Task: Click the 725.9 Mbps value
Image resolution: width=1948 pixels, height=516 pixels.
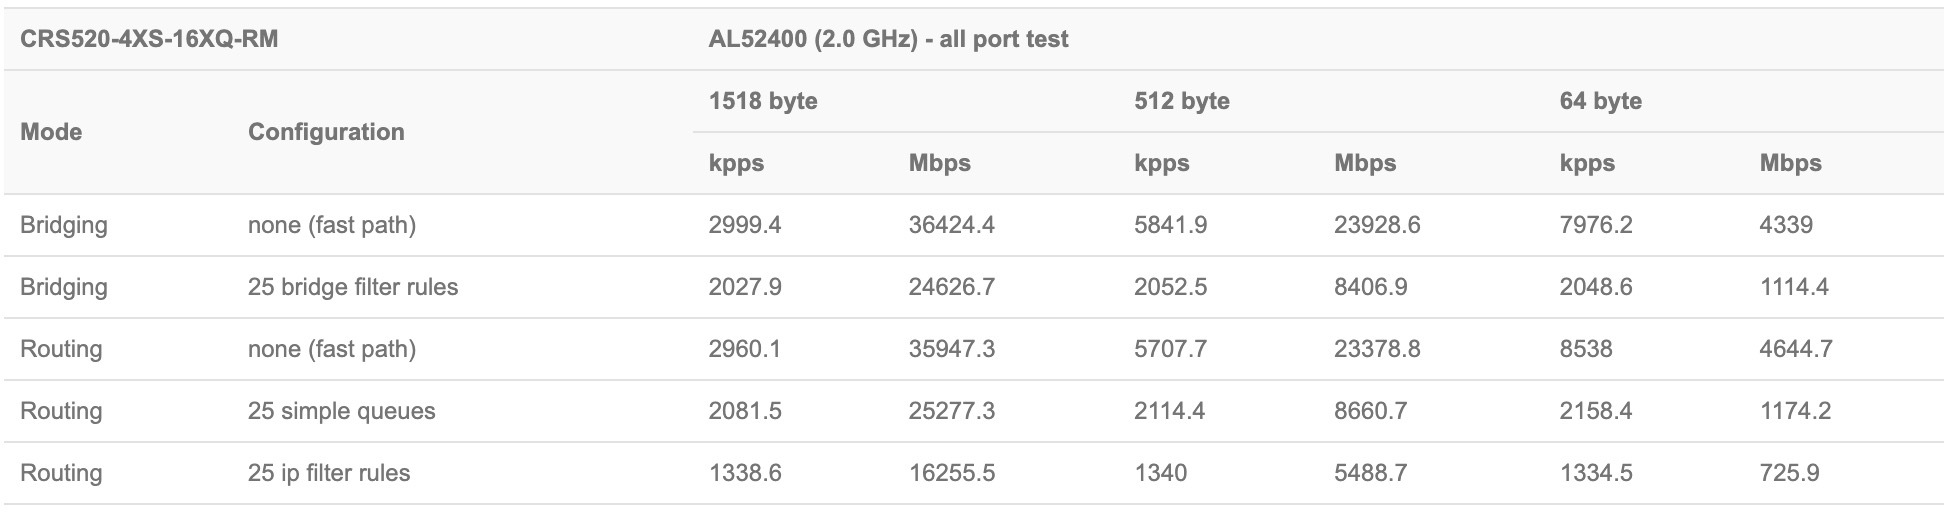Action: coord(1789,473)
